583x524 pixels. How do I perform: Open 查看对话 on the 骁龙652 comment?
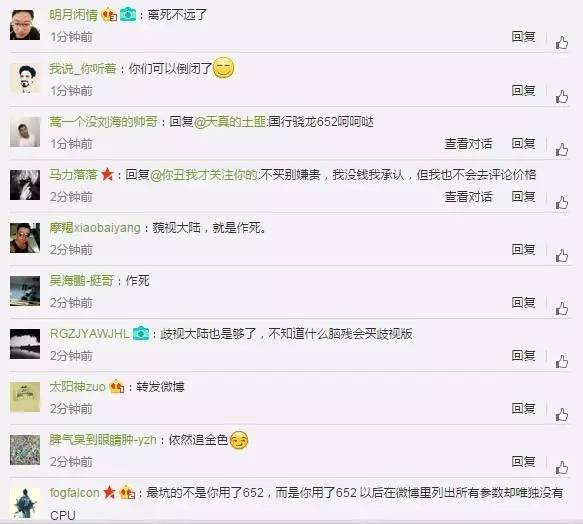pos(468,144)
